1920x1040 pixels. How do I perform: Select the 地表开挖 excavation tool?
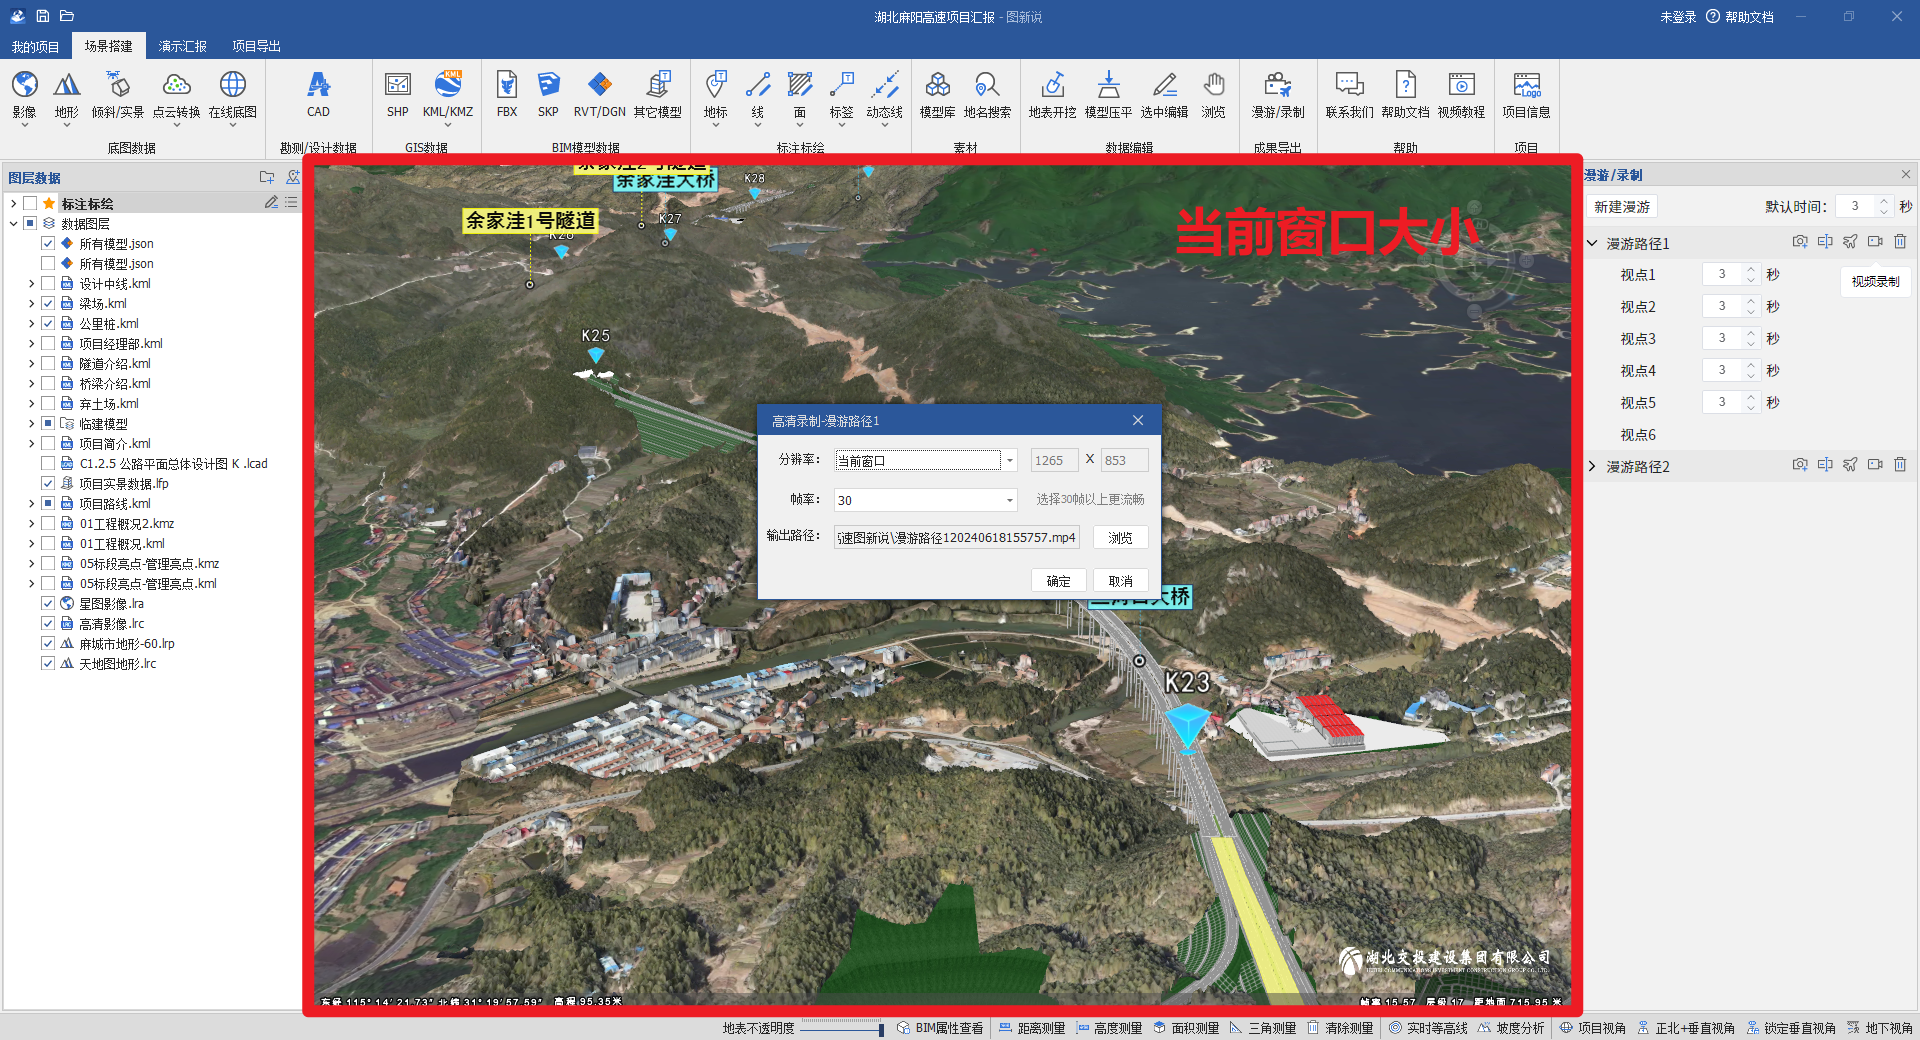[1052, 86]
